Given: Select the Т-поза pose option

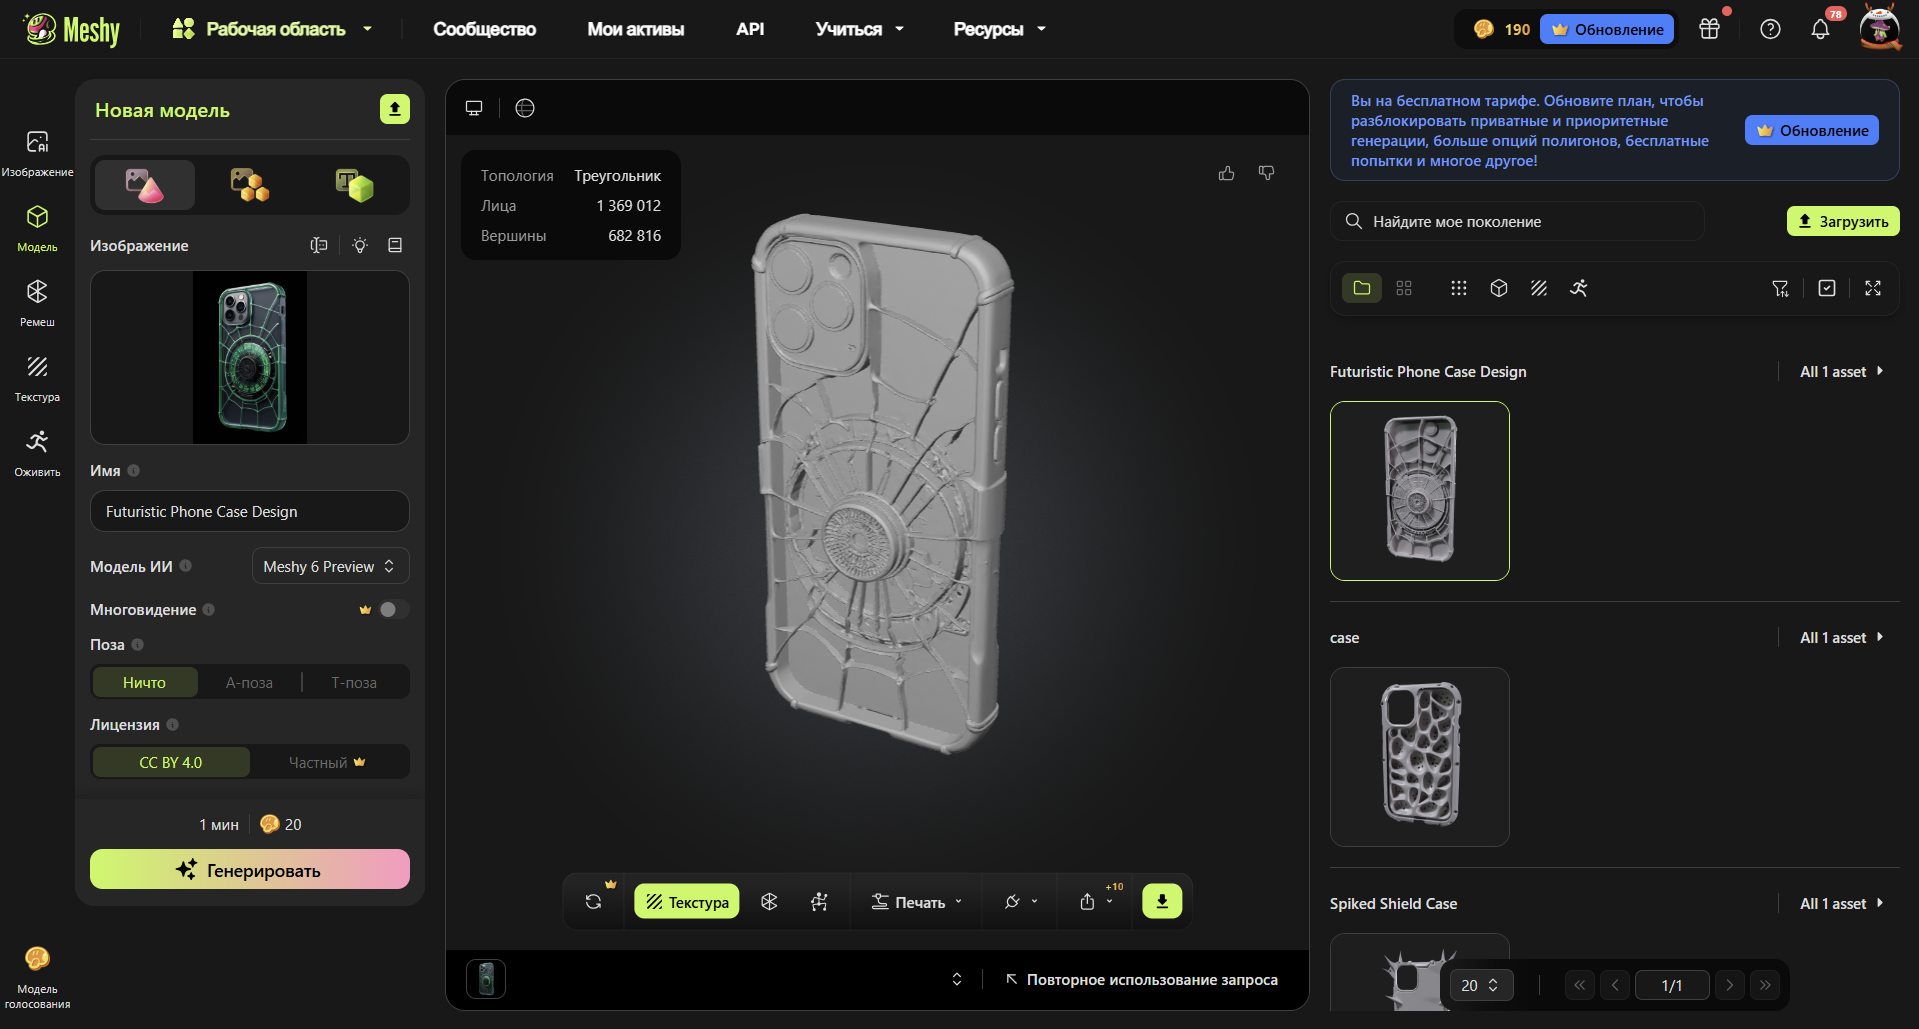Looking at the screenshot, I should click(354, 682).
